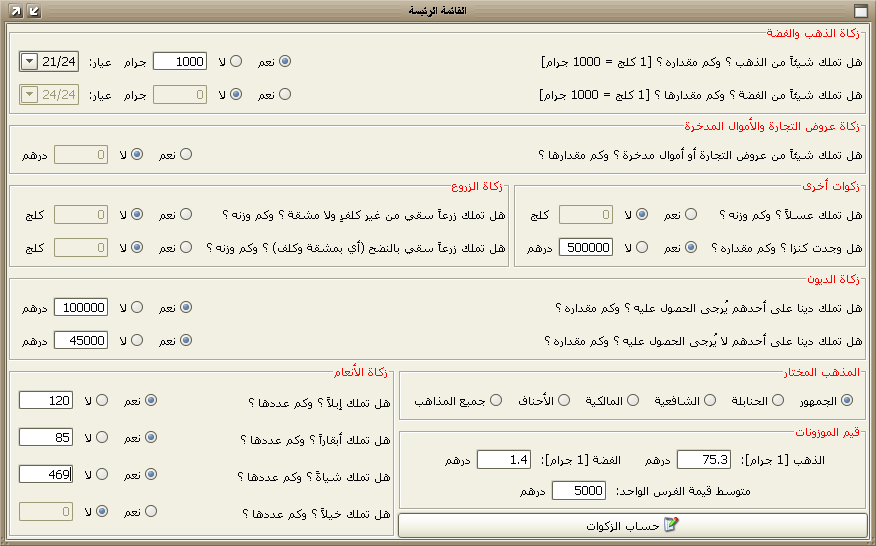Select لا for owning gold
This screenshot has height=546, width=876.
[236, 61]
